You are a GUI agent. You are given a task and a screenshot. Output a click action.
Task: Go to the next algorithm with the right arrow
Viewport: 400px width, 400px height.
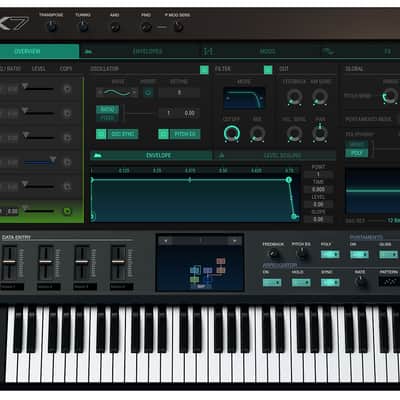[x=235, y=241]
